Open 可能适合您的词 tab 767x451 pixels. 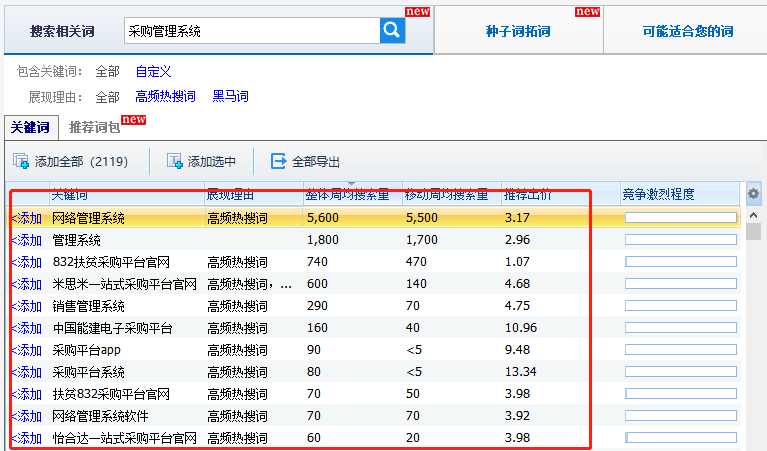click(687, 32)
